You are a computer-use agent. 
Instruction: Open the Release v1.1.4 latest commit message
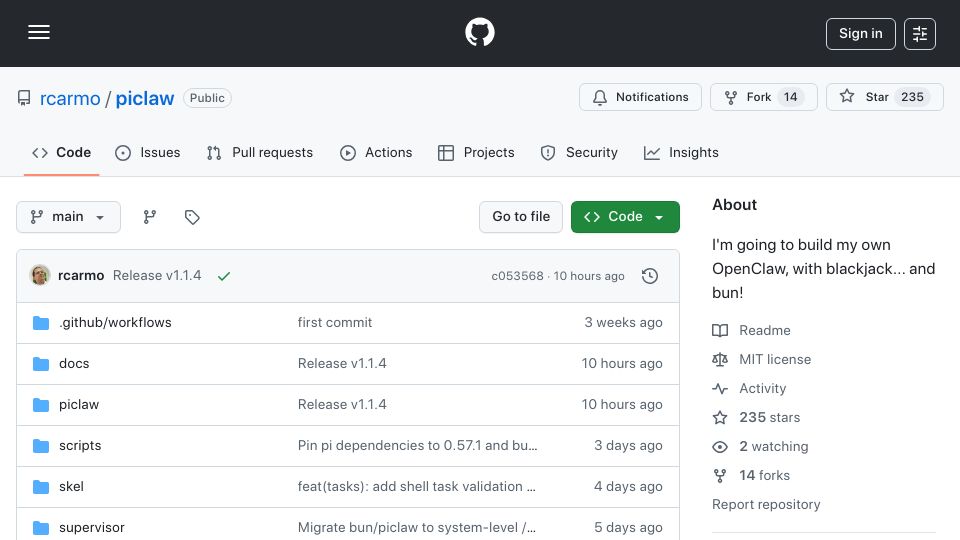tap(157, 276)
